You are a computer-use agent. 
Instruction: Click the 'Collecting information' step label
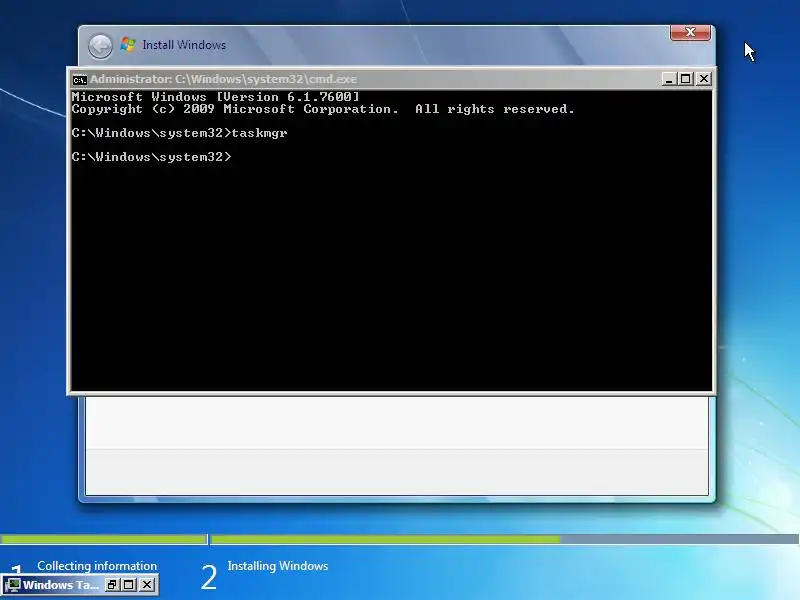[x=97, y=566]
